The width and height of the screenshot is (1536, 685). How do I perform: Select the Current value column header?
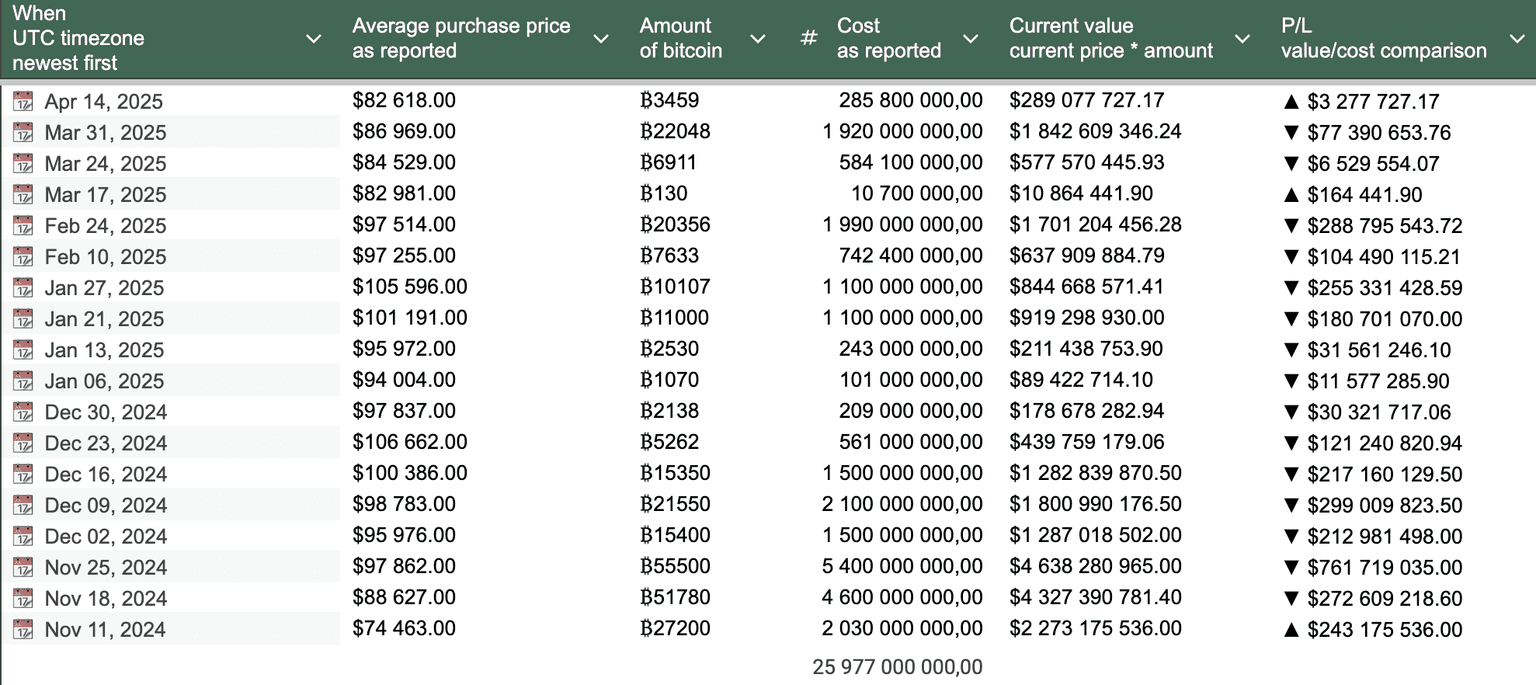1110,39
